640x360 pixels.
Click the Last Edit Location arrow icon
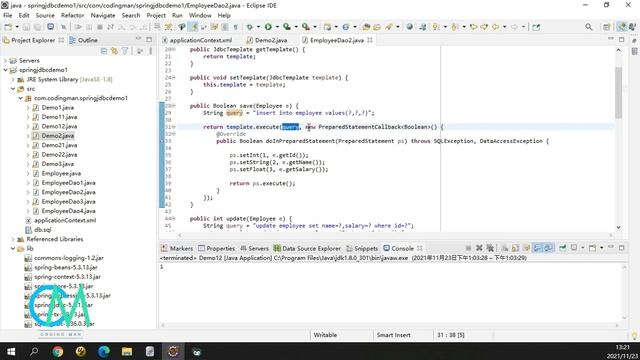pos(473,27)
